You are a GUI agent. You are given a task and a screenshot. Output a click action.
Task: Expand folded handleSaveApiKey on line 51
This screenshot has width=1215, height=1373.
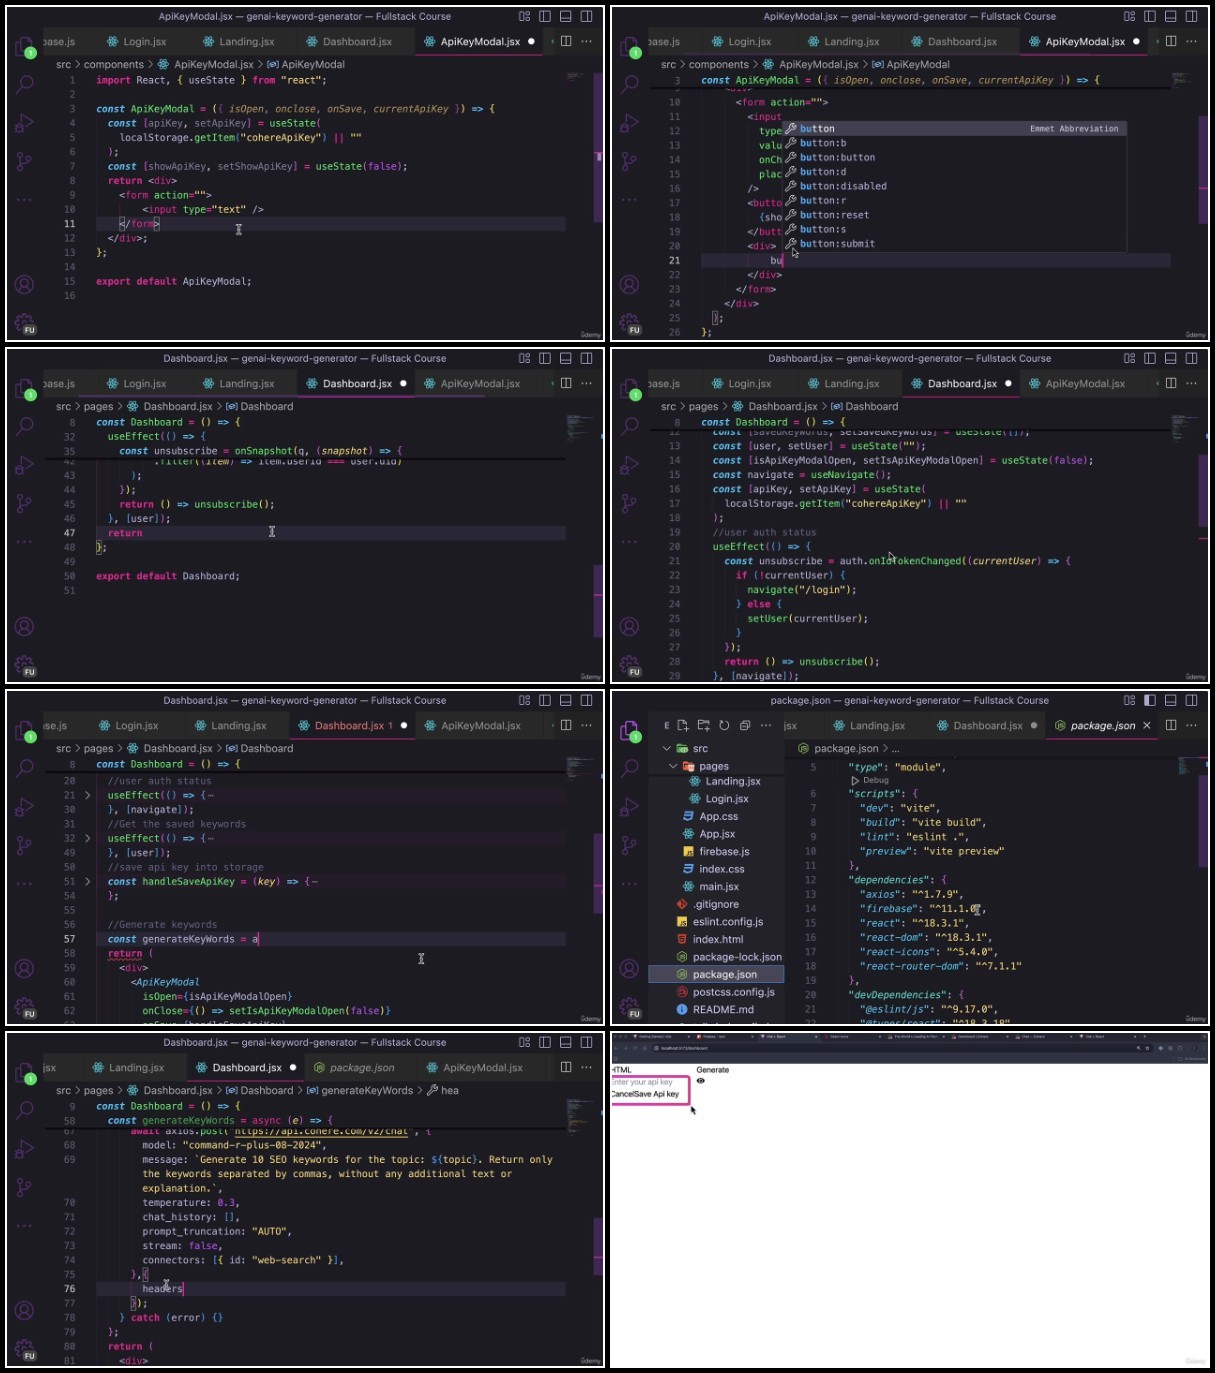(88, 881)
